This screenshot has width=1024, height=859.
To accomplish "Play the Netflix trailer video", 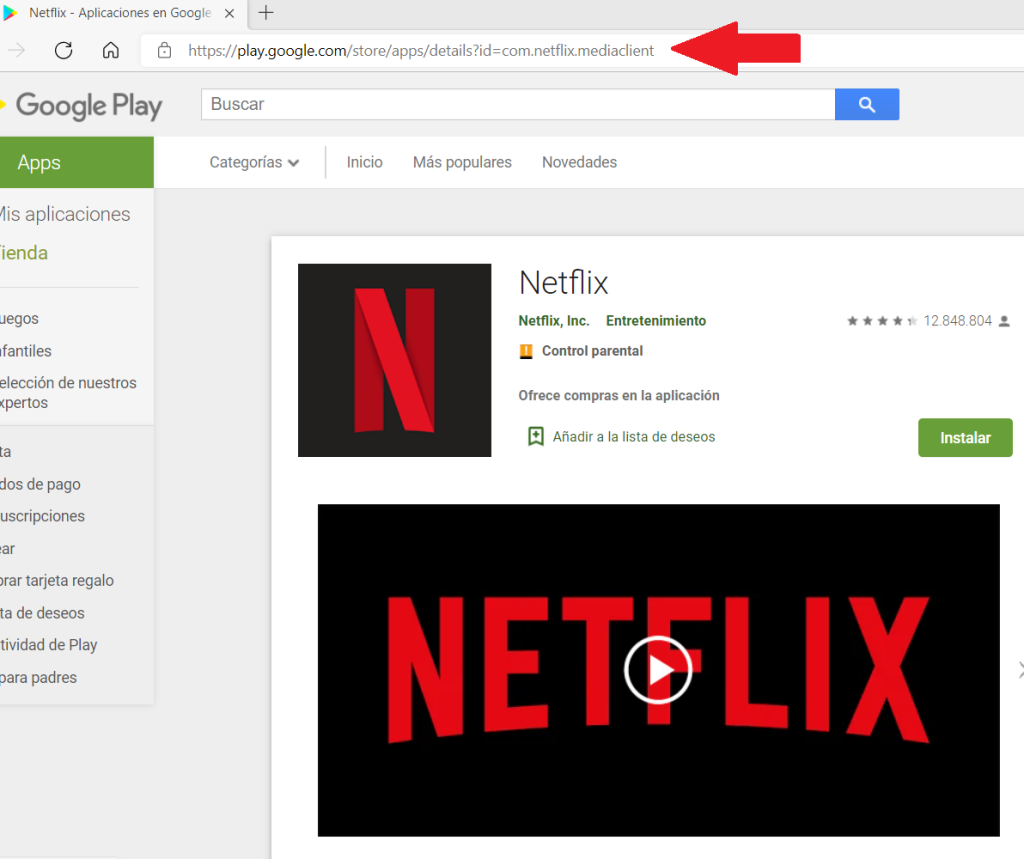I will pyautogui.click(x=658, y=670).
